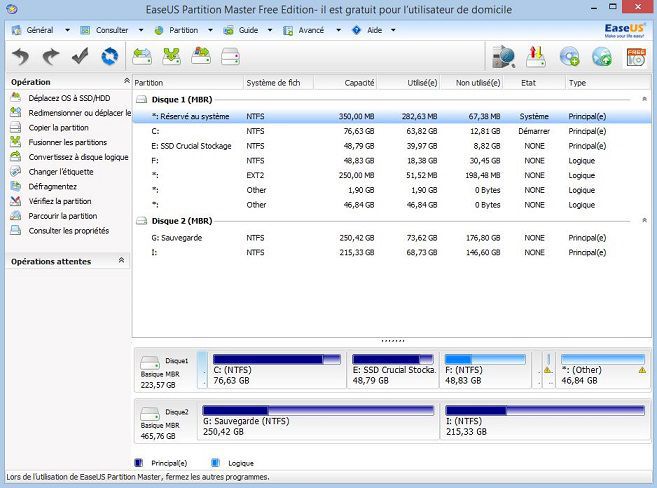Select Redimensionner ou déplacer operation
The image size is (657, 488).
tap(80, 113)
